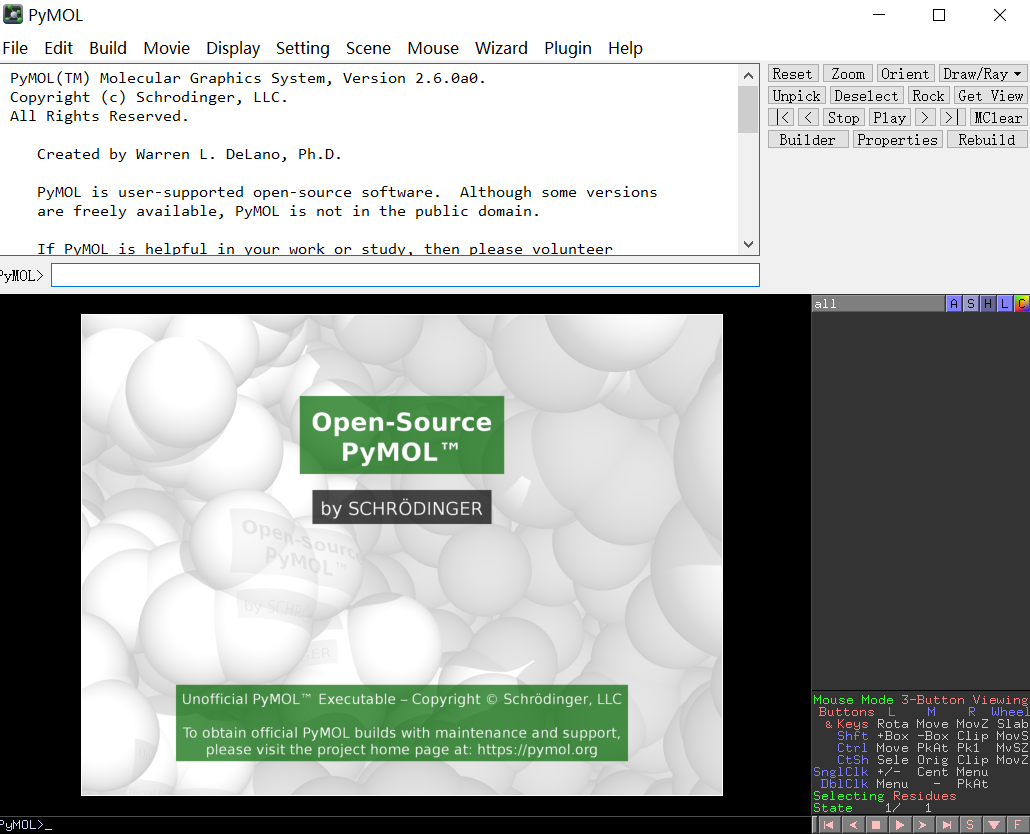
Task: Open the down-triangle movie menu in bottom bar
Action: (994, 825)
